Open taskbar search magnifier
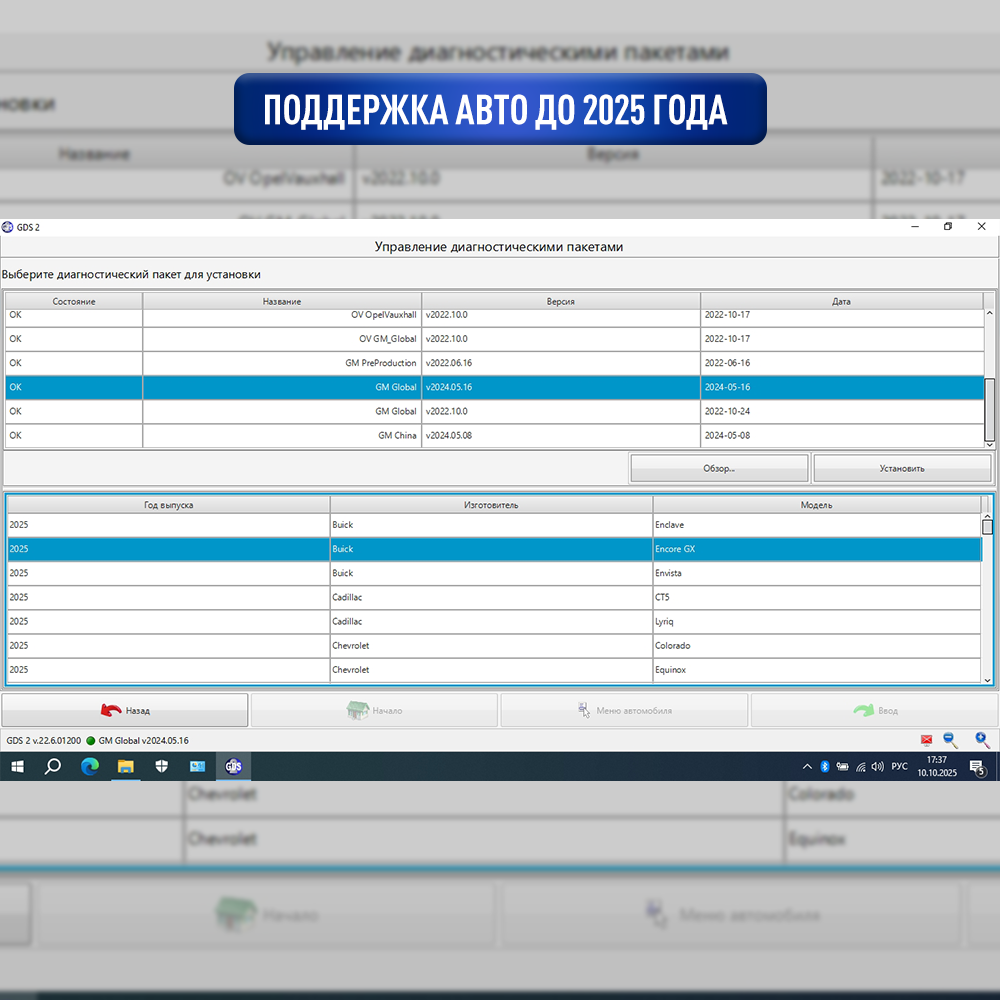 (53, 767)
